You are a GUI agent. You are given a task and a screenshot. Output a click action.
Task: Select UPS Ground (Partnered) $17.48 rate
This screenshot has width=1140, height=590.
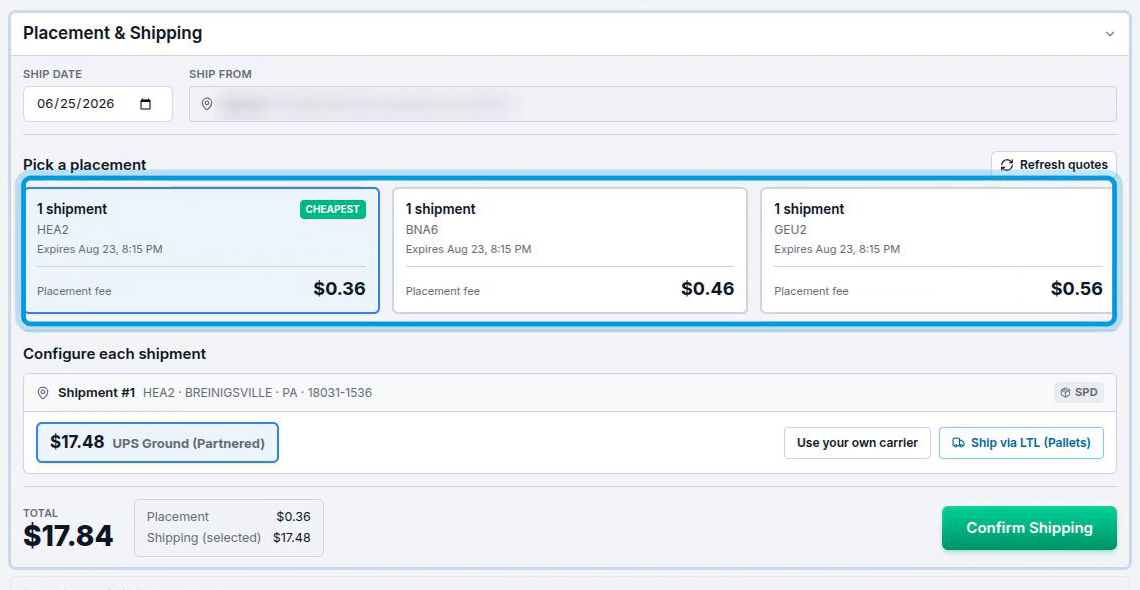[x=157, y=442]
